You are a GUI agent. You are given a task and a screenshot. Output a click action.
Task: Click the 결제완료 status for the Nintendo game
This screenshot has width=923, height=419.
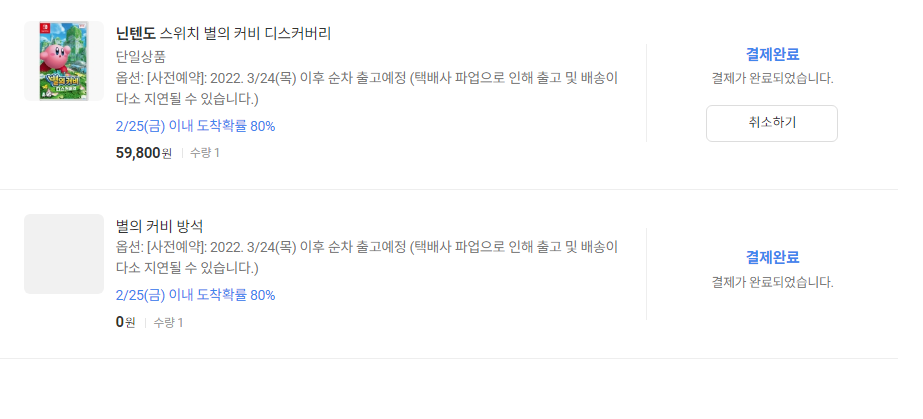pos(772,55)
